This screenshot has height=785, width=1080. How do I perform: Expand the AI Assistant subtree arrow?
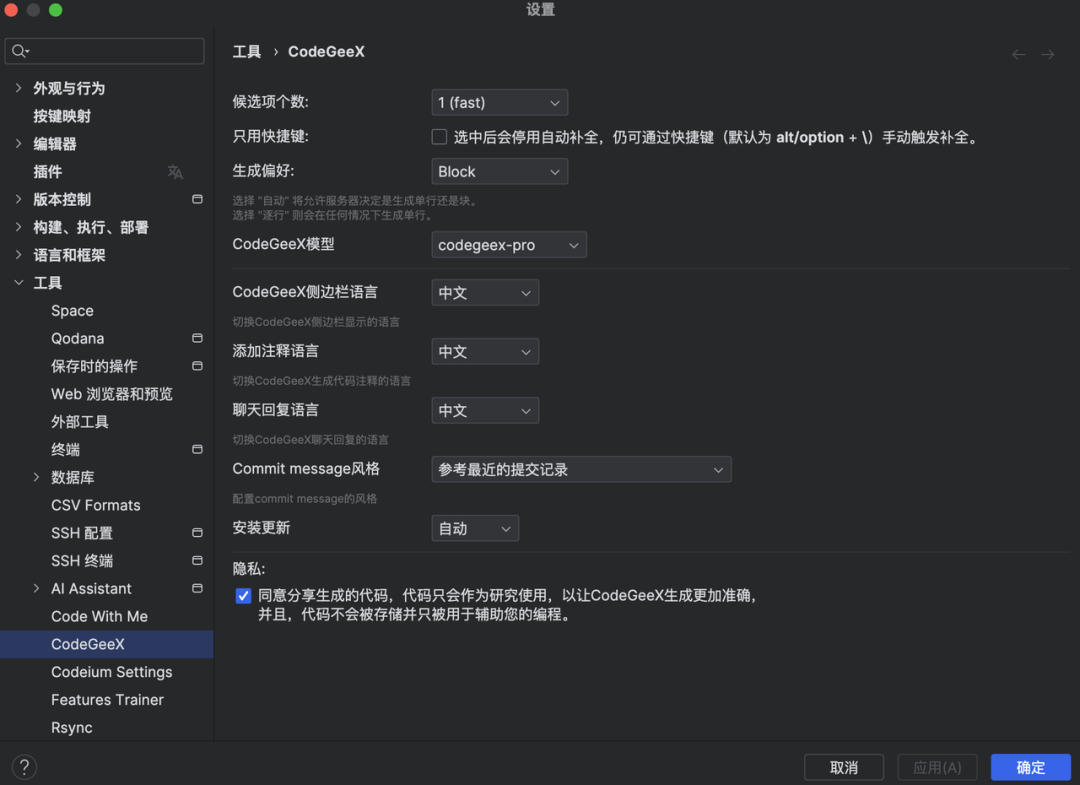(37, 588)
